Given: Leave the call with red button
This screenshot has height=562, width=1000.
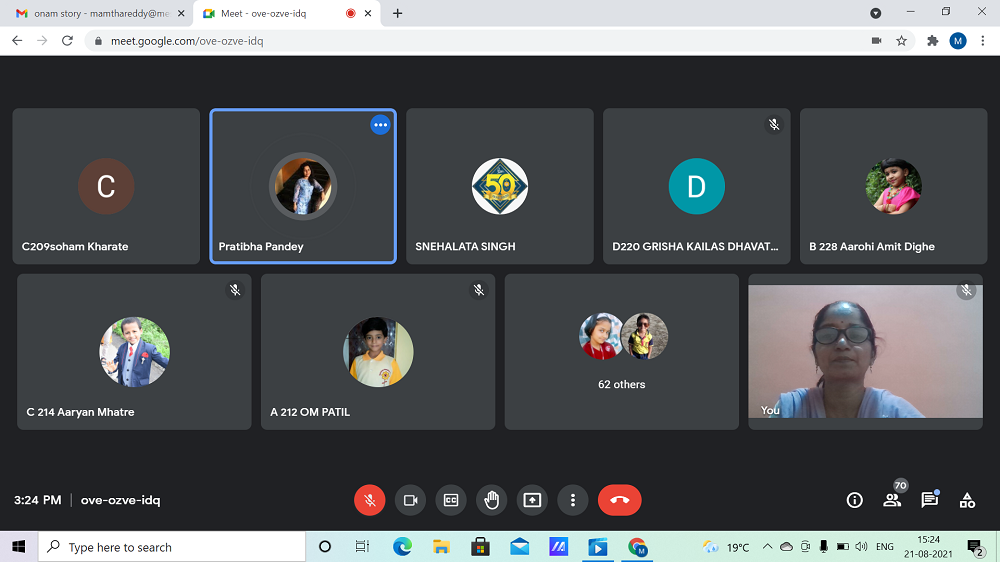Looking at the screenshot, I should pos(619,500).
